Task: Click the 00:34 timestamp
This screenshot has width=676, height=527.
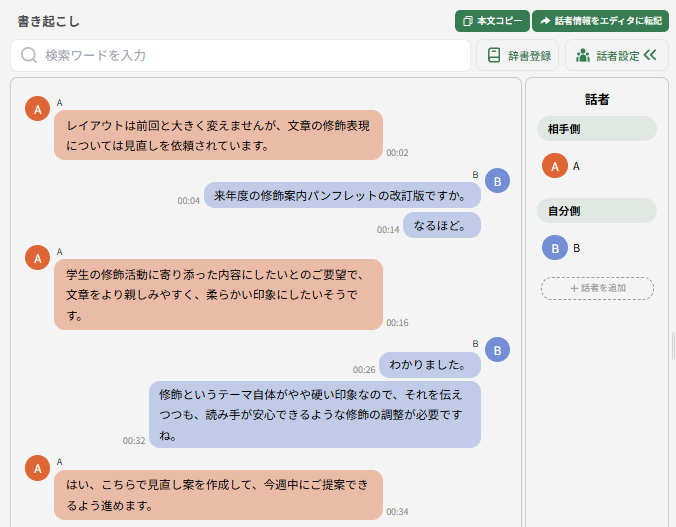Action: 397,511
